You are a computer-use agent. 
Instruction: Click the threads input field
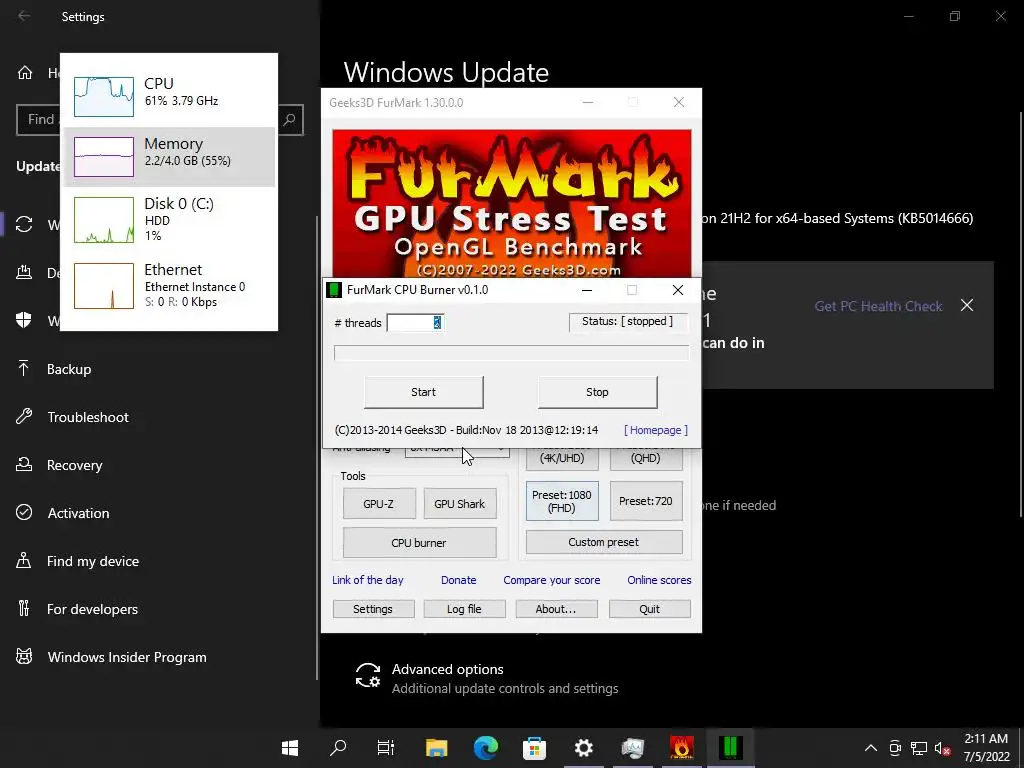click(415, 322)
